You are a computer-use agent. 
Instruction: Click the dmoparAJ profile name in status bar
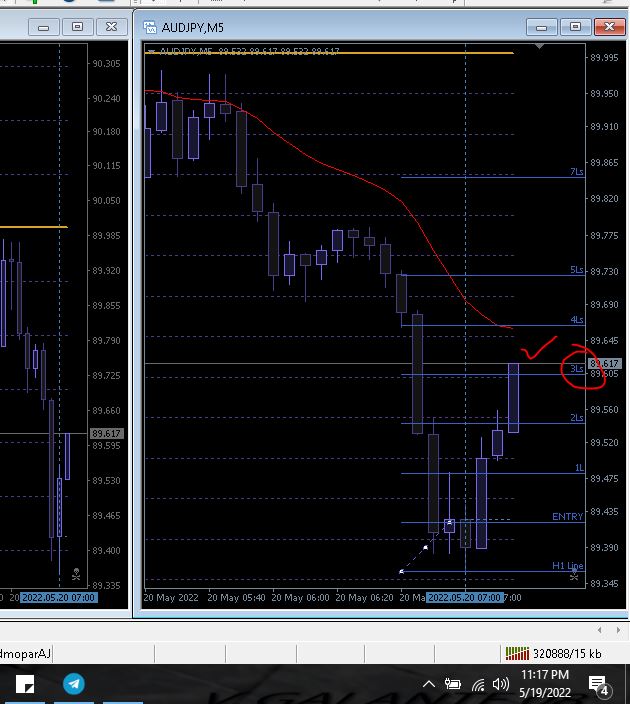tap(25, 654)
